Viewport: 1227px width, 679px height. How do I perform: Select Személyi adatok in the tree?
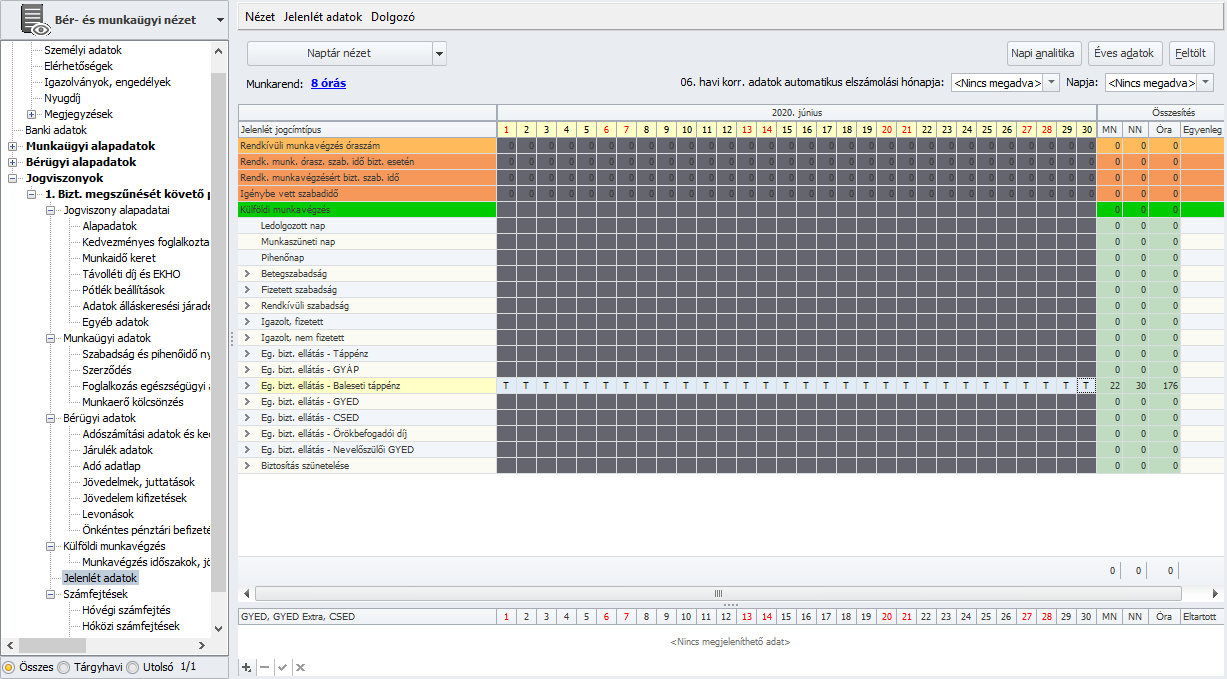(x=83, y=50)
